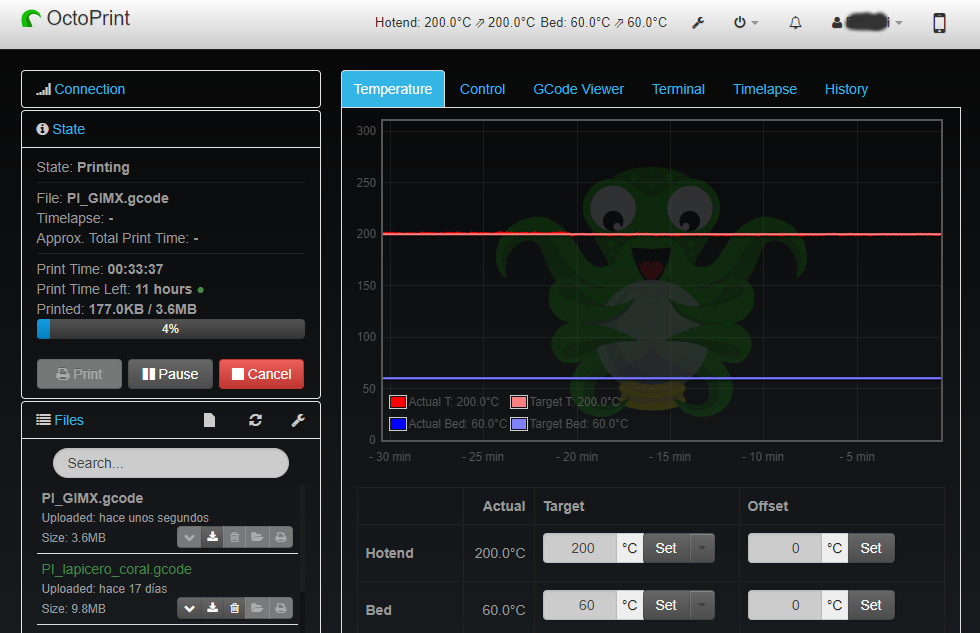Image resolution: width=980 pixels, height=633 pixels.
Task: Delete PI_lapicero_coral.gcode trash icon
Action: click(x=234, y=608)
